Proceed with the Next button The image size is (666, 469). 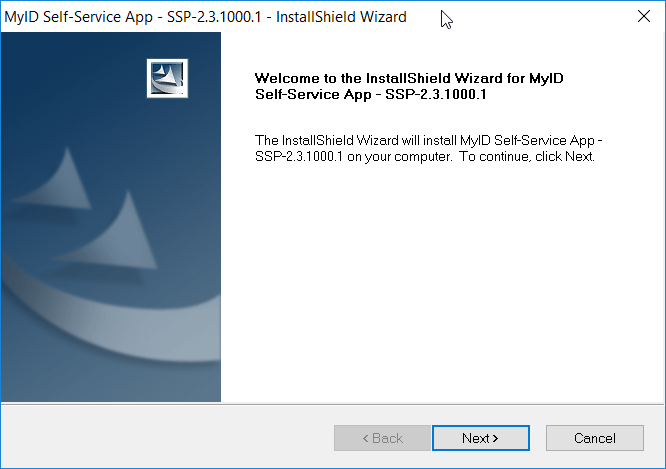481,438
